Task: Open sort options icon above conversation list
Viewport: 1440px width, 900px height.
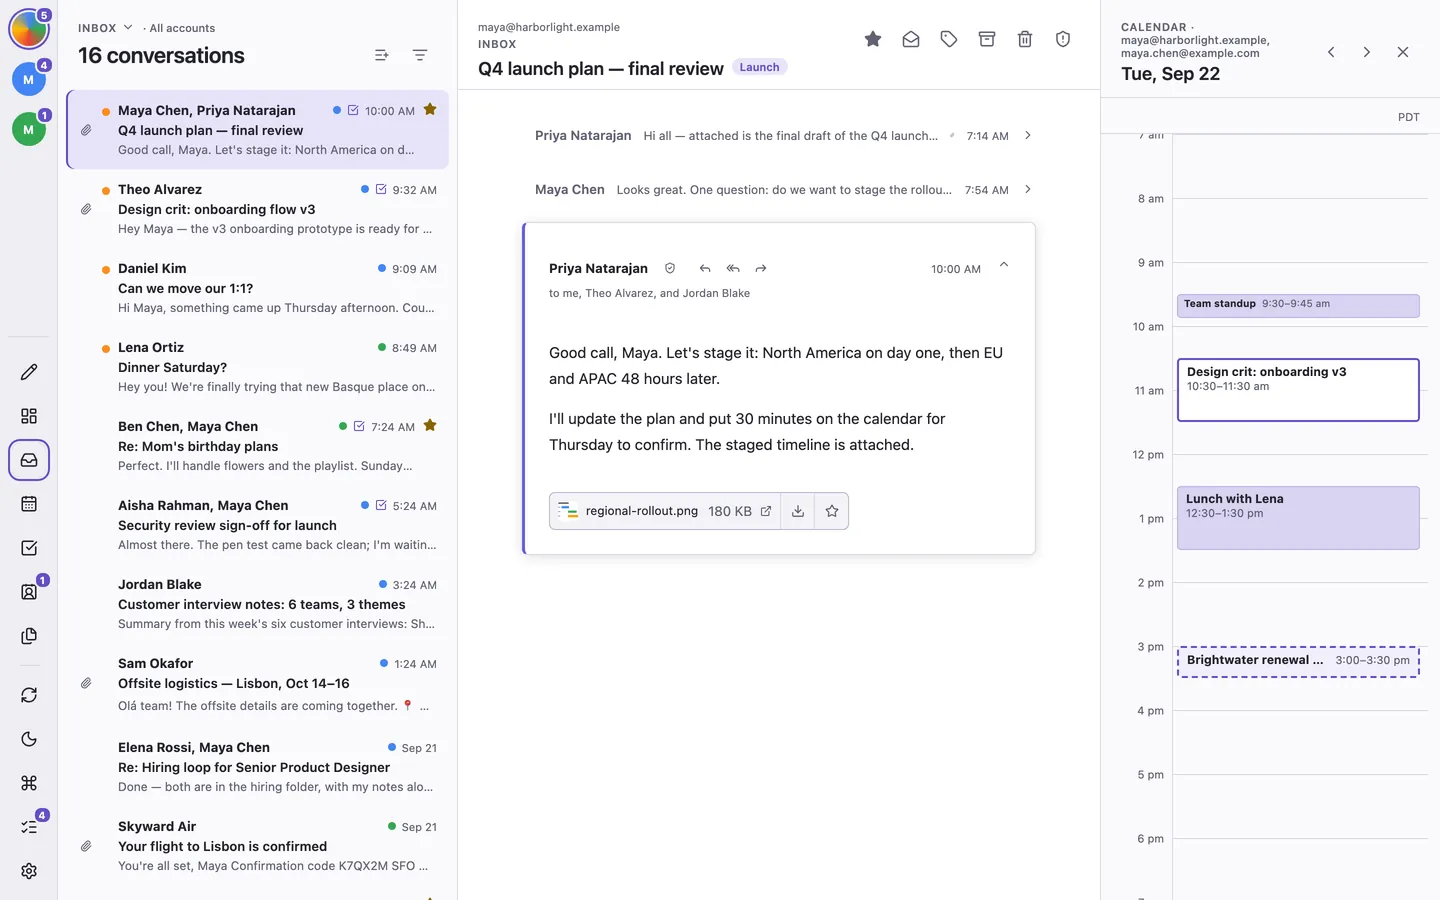Action: (x=381, y=55)
